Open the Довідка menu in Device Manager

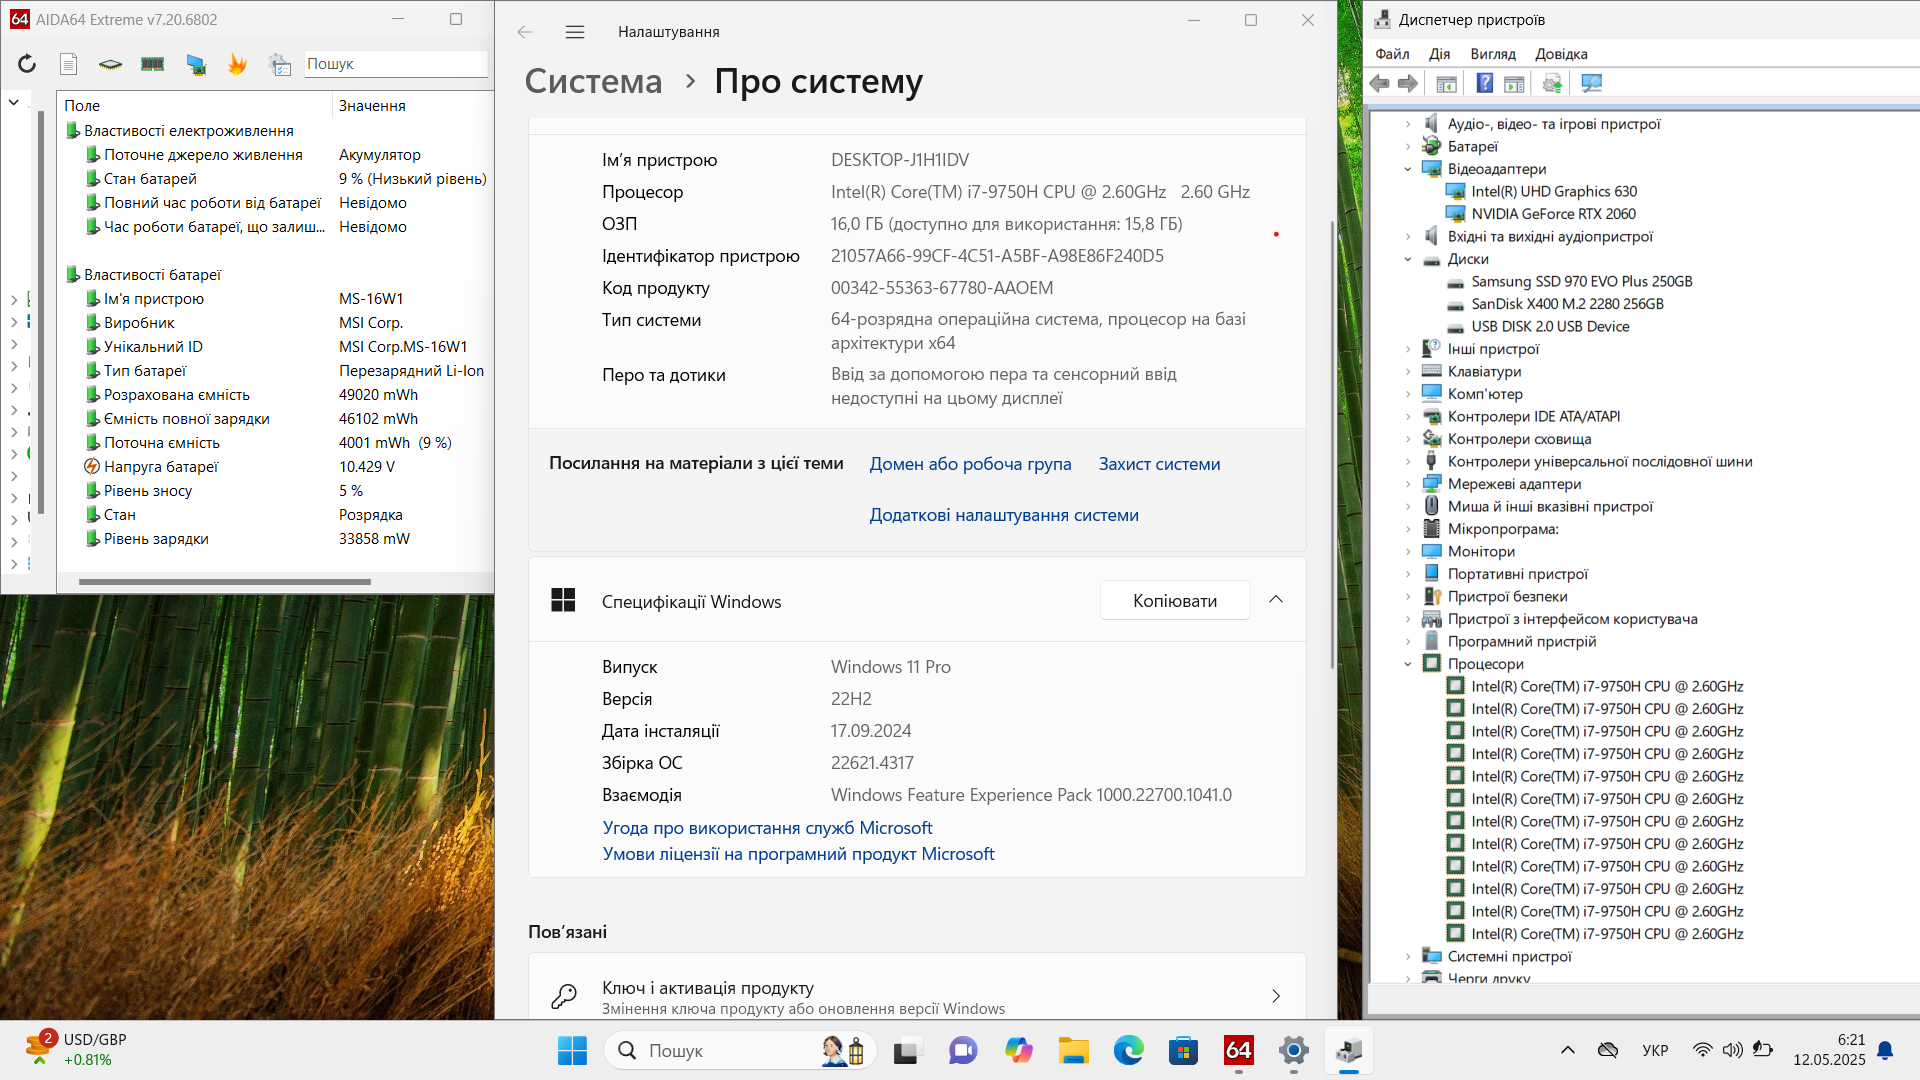point(1561,54)
